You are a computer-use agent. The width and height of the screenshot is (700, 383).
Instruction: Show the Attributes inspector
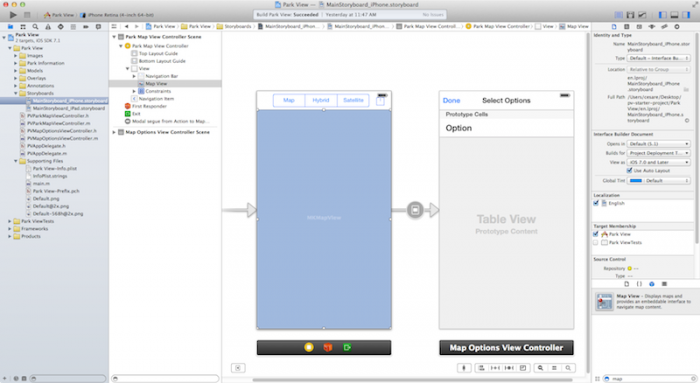pos(652,27)
